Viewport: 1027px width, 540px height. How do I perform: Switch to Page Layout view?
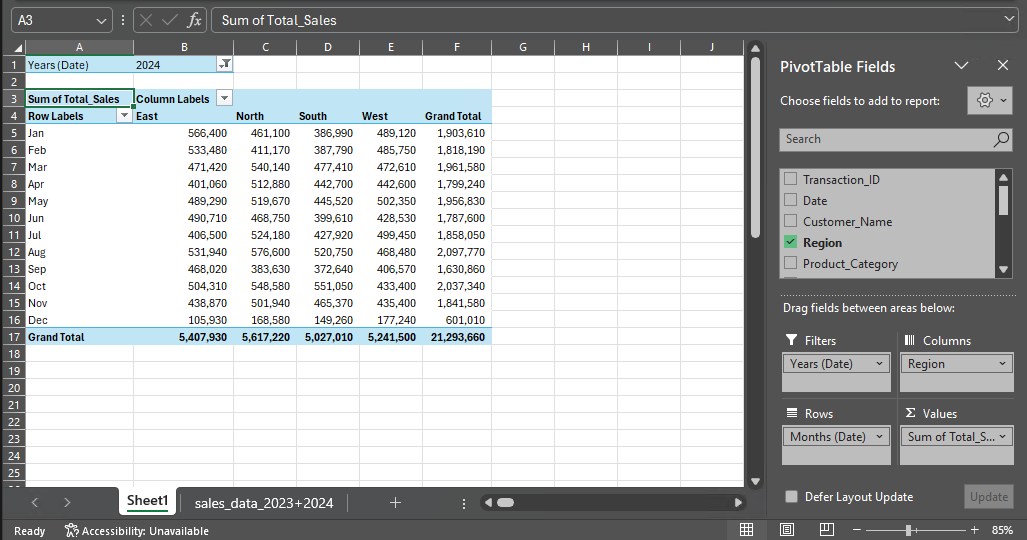click(x=787, y=529)
